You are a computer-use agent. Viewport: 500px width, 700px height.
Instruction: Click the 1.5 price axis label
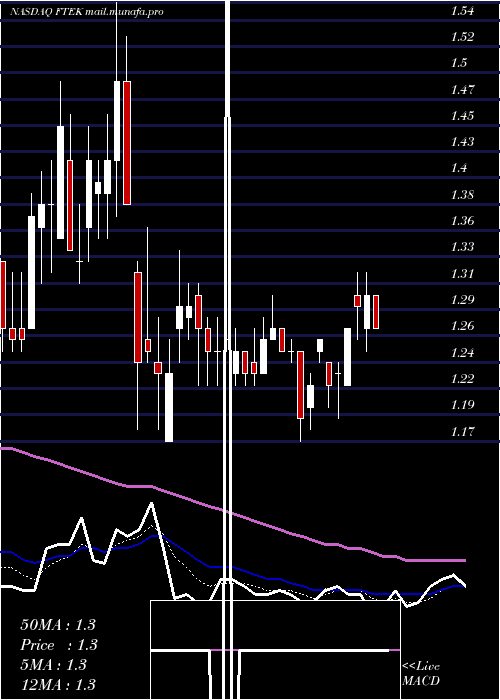click(459, 63)
